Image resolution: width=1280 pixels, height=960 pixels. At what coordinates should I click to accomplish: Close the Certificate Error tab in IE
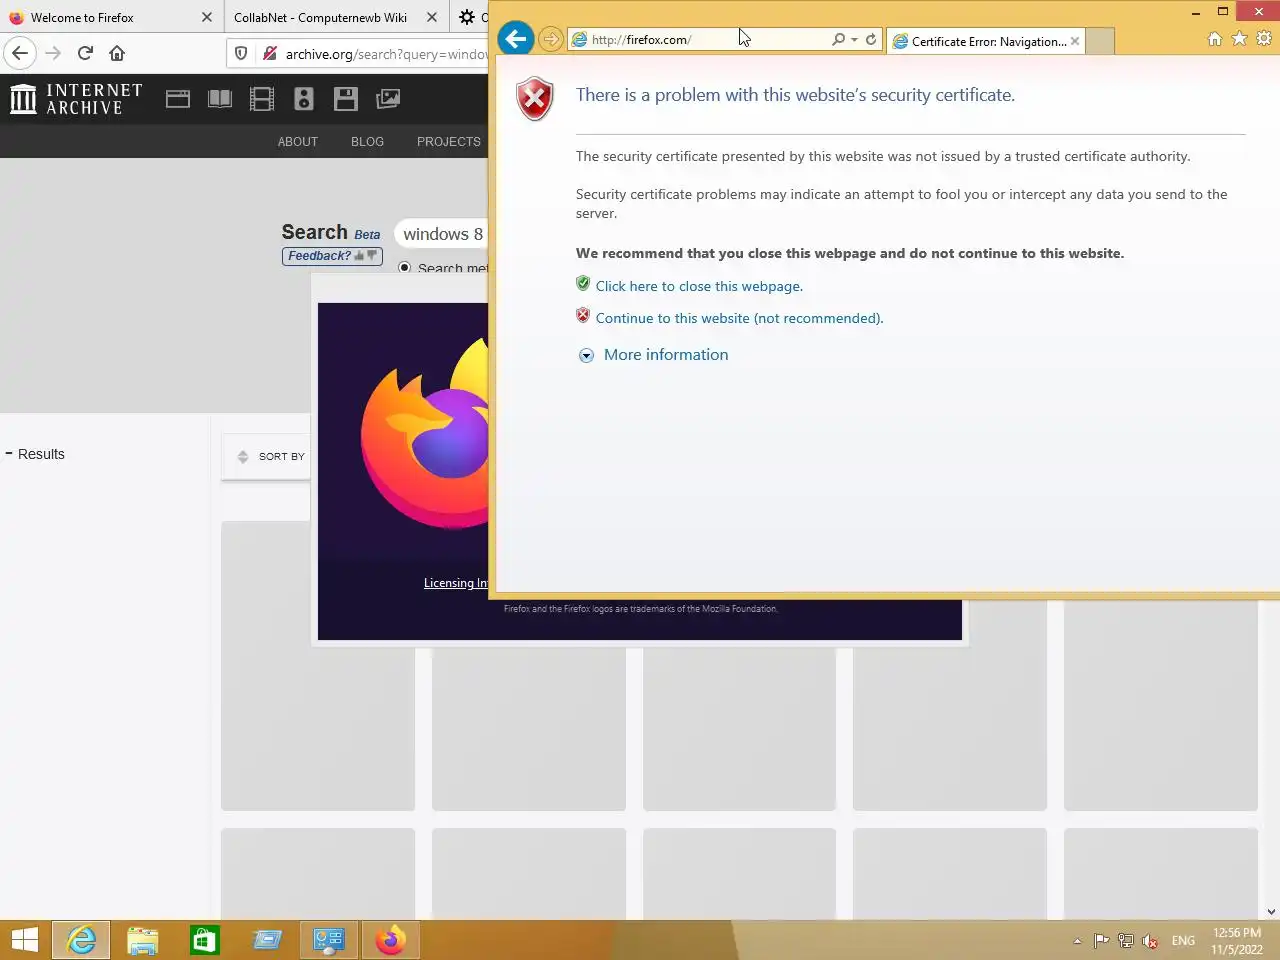pos(1075,41)
